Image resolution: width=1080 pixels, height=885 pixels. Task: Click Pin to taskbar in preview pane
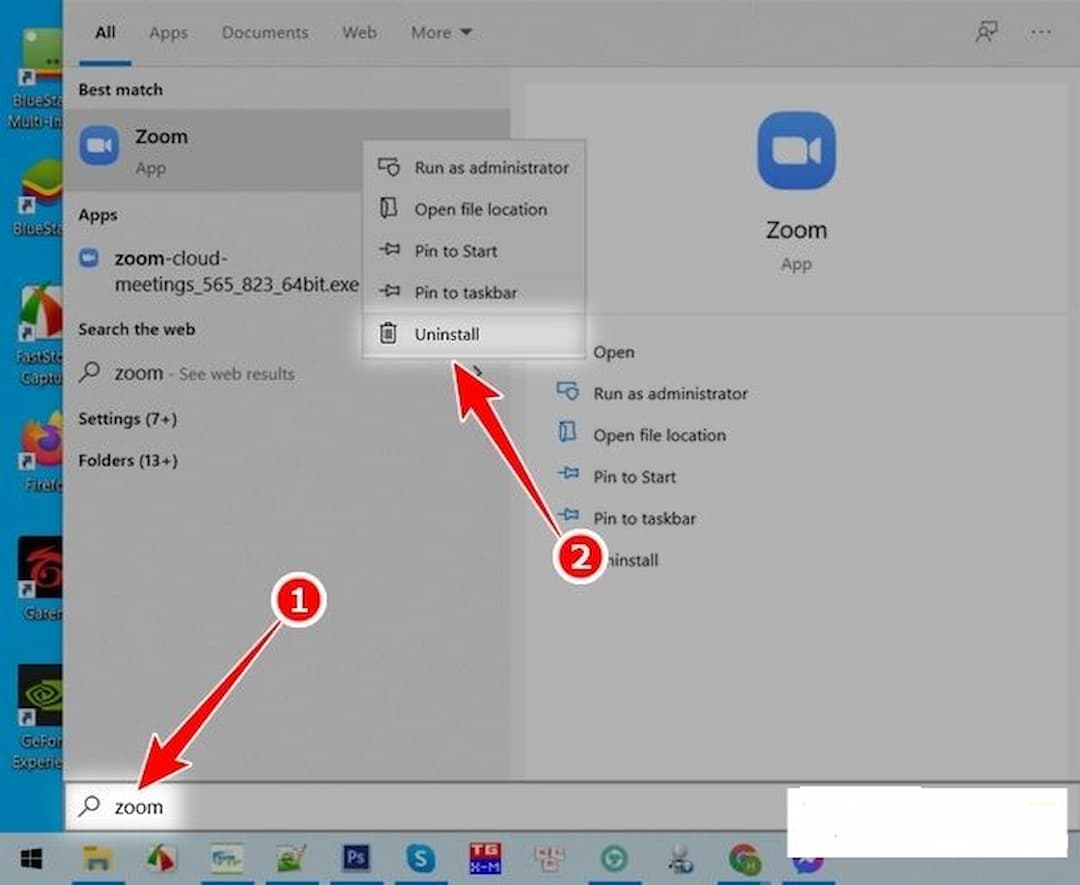tap(644, 518)
